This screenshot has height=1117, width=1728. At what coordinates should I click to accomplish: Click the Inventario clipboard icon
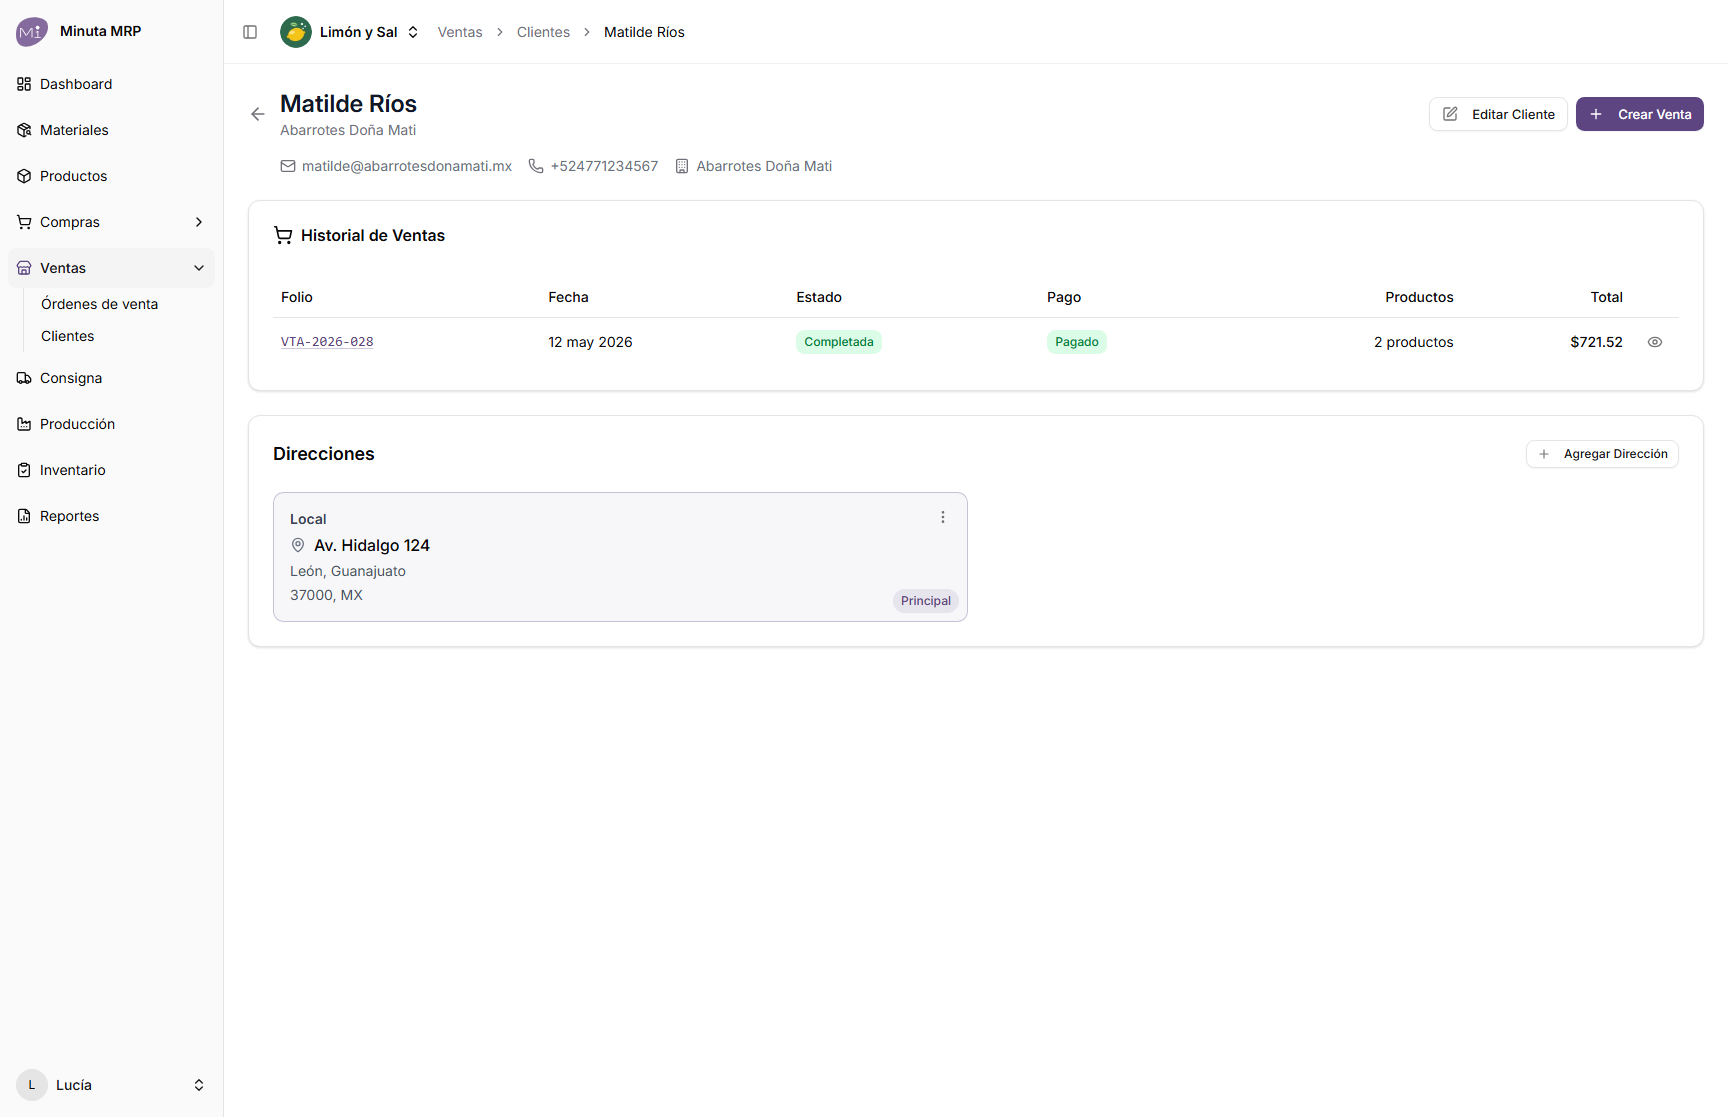pos(24,470)
